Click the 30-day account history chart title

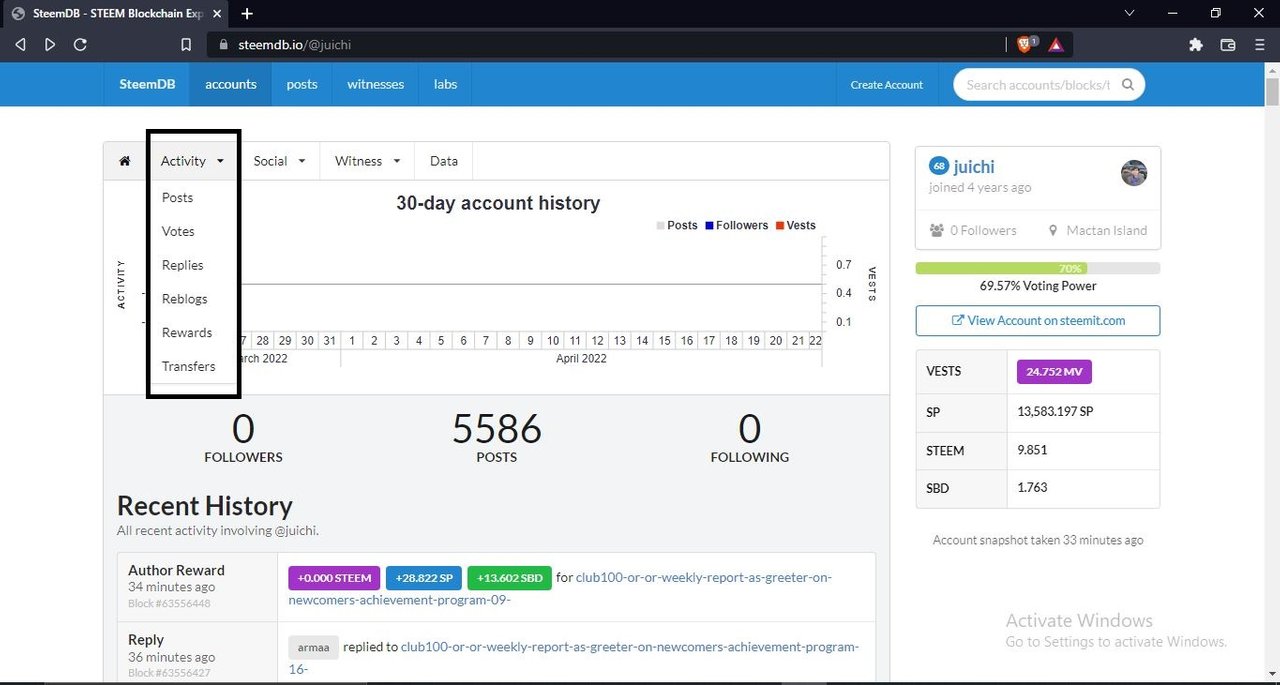[x=498, y=203]
